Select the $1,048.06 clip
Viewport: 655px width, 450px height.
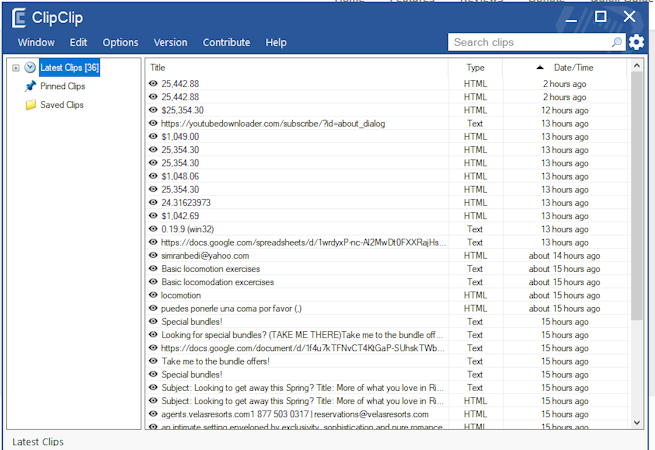tap(180, 176)
